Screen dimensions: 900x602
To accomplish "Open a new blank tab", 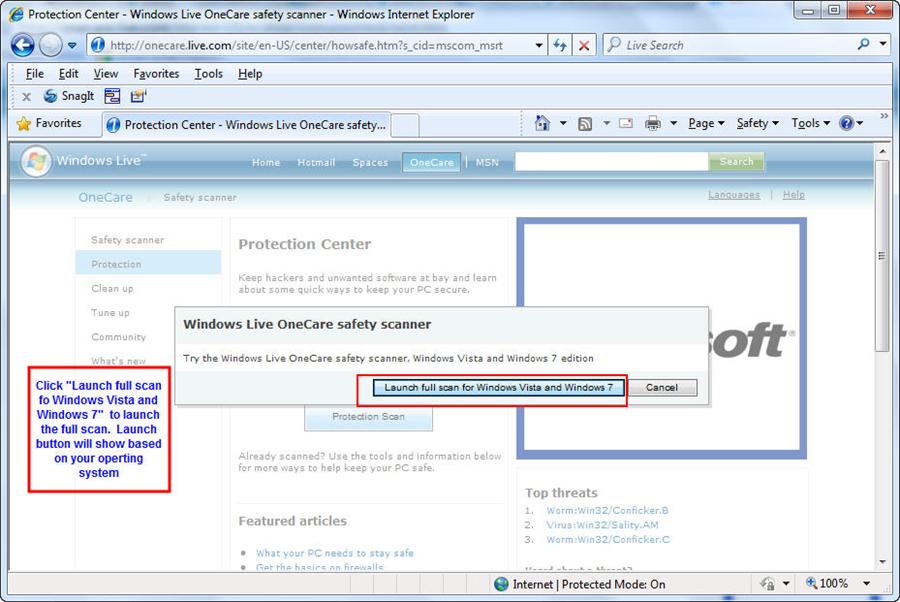I will pos(405,125).
